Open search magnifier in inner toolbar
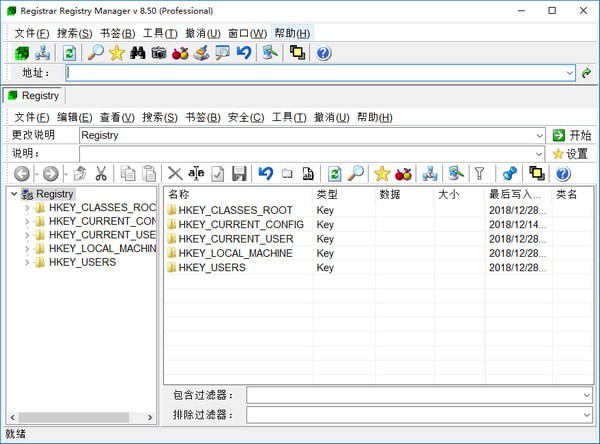The width and height of the screenshot is (600, 444). (356, 174)
